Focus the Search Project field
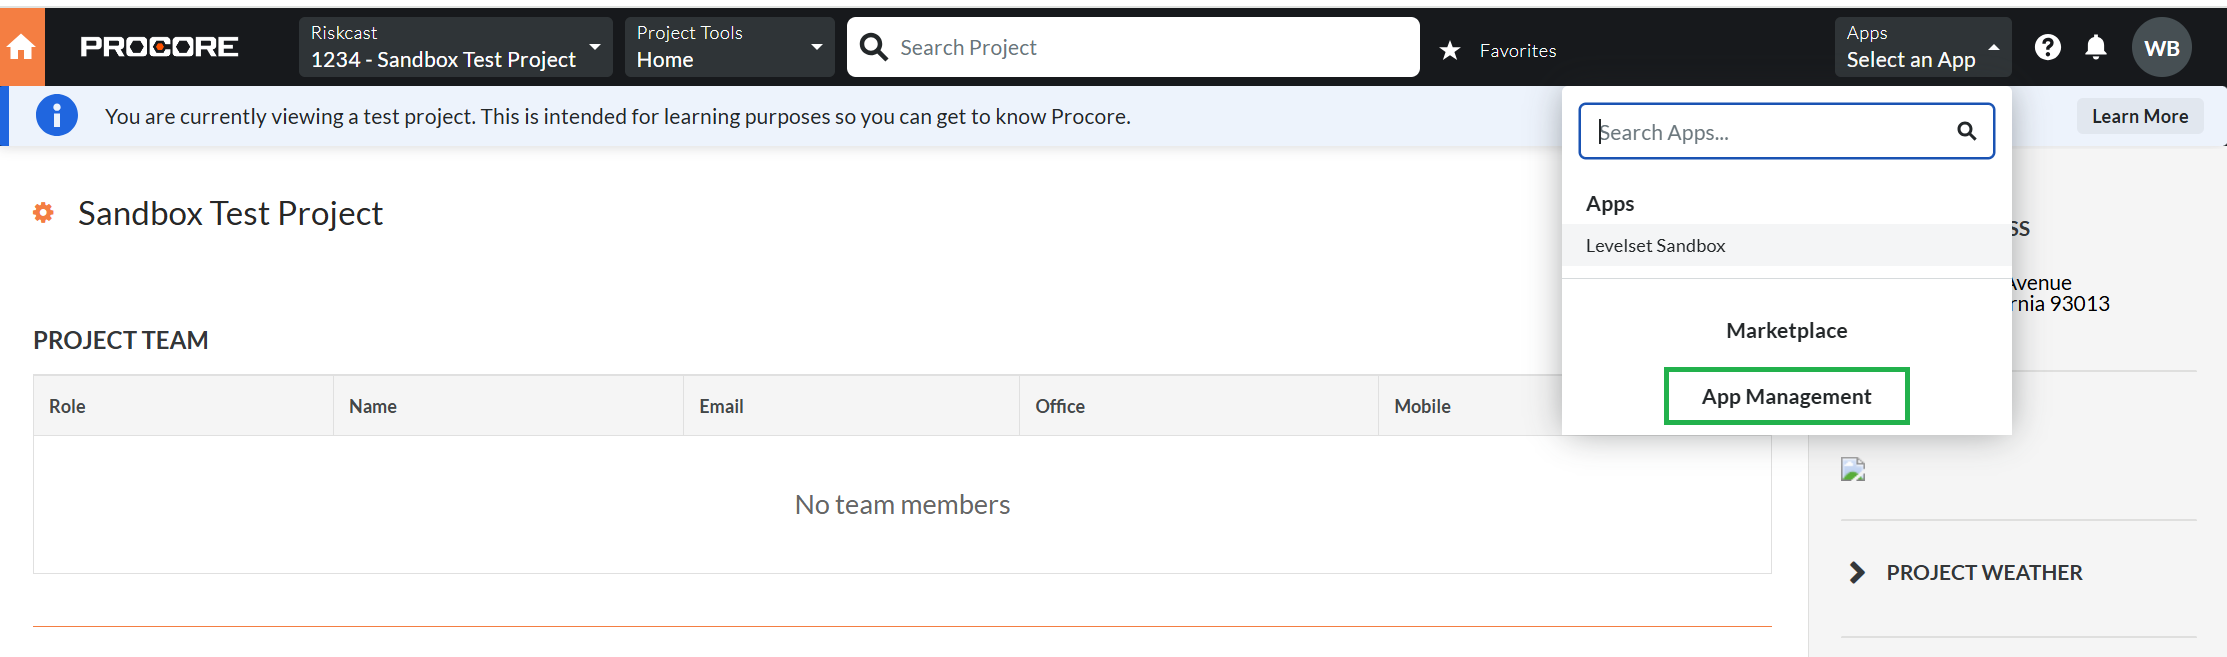Screen dimensions: 2227x657 point(1150,47)
